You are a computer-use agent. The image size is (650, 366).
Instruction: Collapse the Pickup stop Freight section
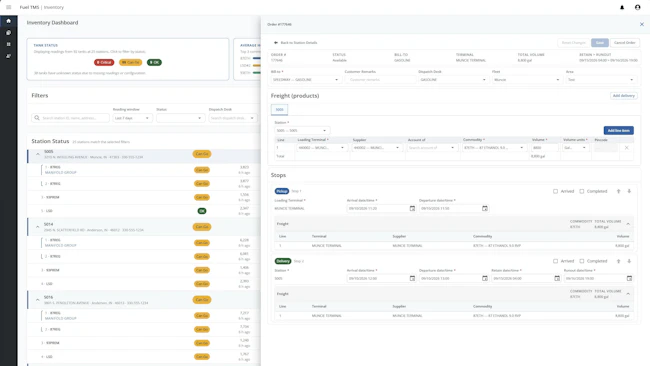tap(628, 224)
